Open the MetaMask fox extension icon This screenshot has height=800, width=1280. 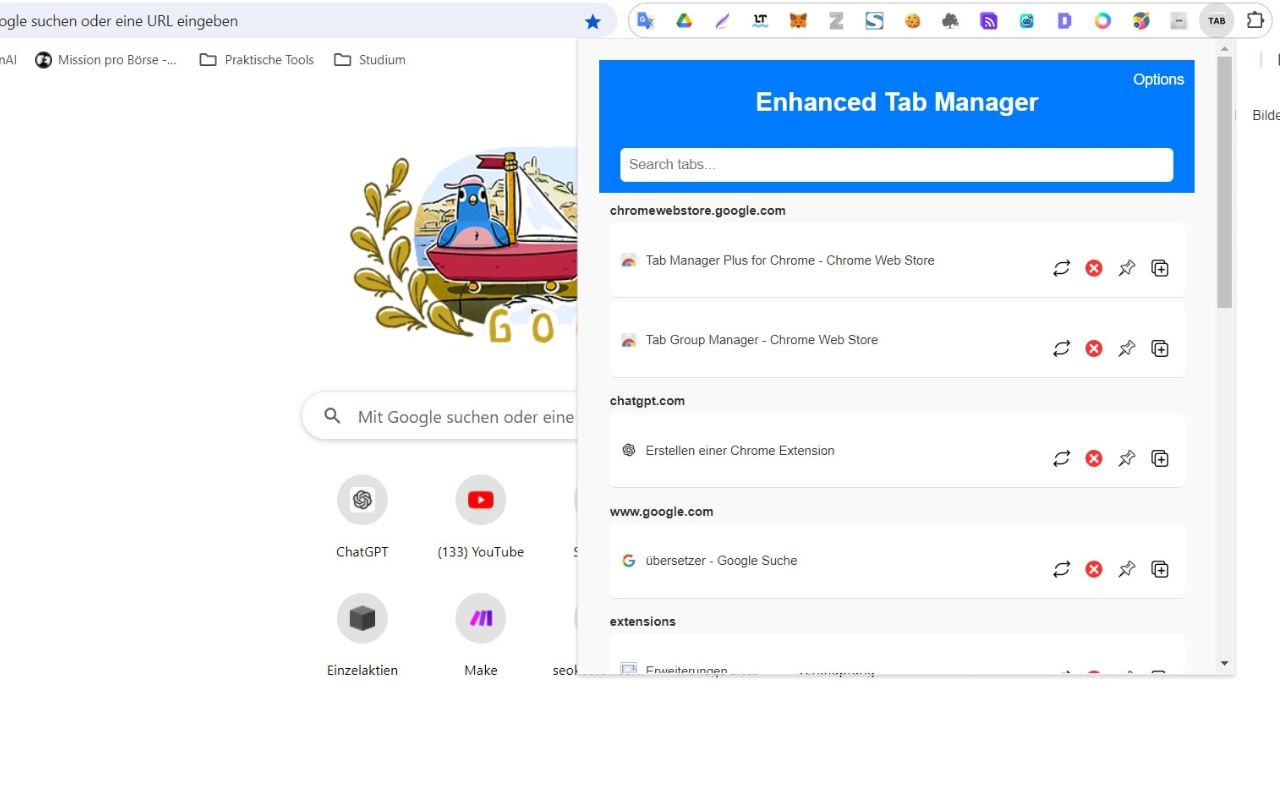798,20
